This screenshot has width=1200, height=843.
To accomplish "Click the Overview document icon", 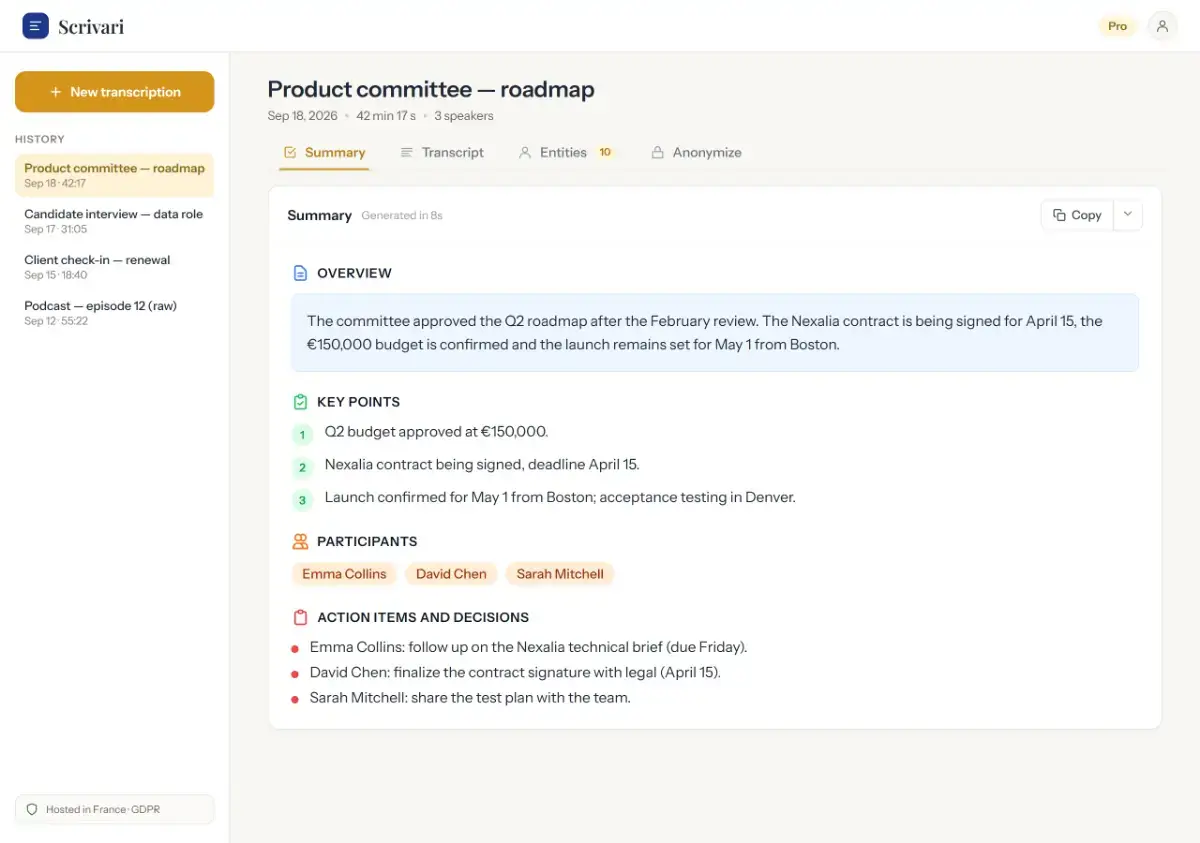I will pyautogui.click(x=300, y=273).
